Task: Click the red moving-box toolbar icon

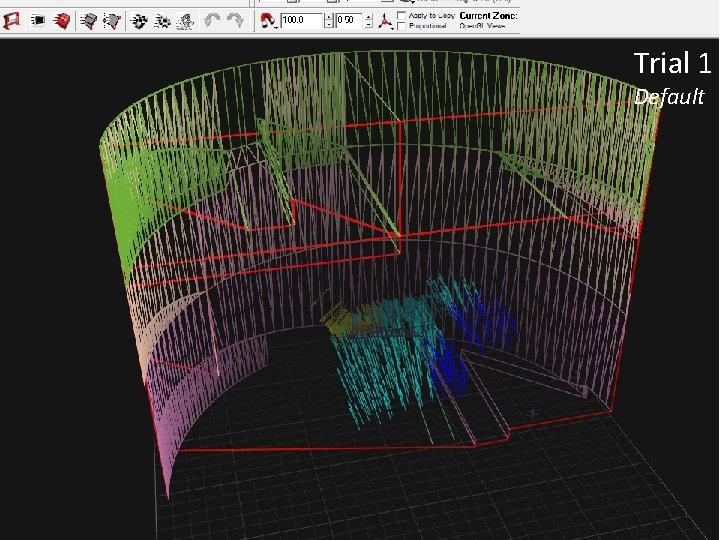Action: coord(62,21)
